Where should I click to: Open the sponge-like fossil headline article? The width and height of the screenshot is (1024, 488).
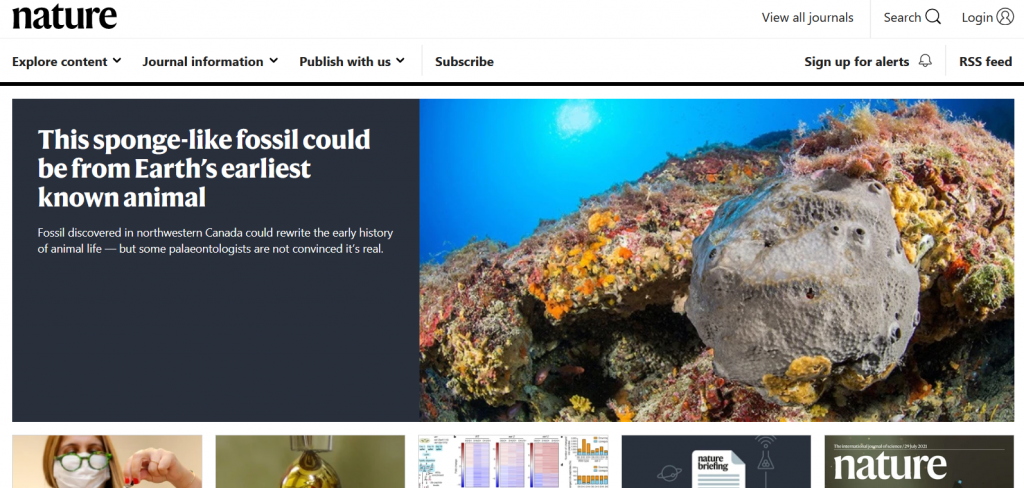(x=204, y=168)
